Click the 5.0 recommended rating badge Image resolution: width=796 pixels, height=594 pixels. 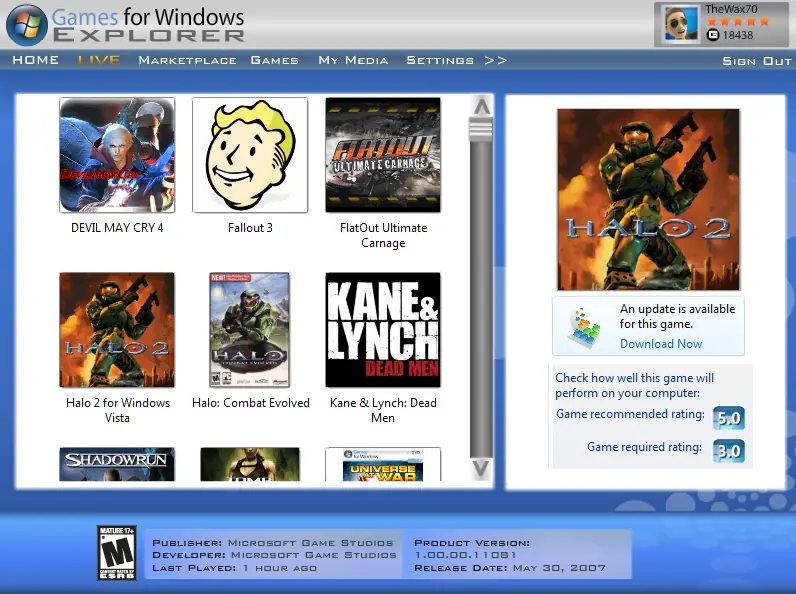(729, 418)
